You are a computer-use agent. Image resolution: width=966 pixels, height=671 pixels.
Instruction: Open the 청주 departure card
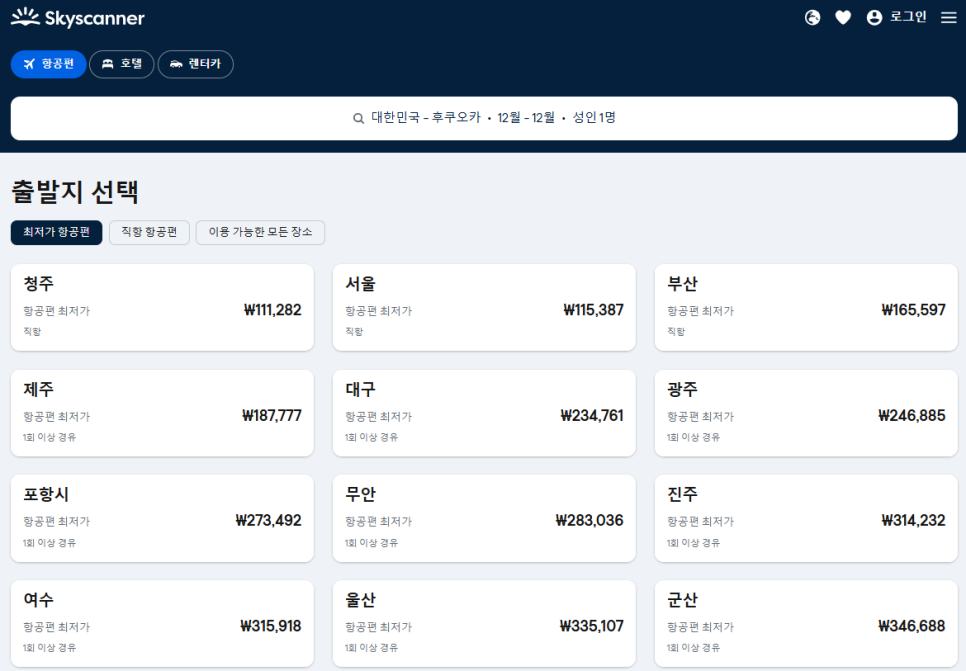(162, 307)
